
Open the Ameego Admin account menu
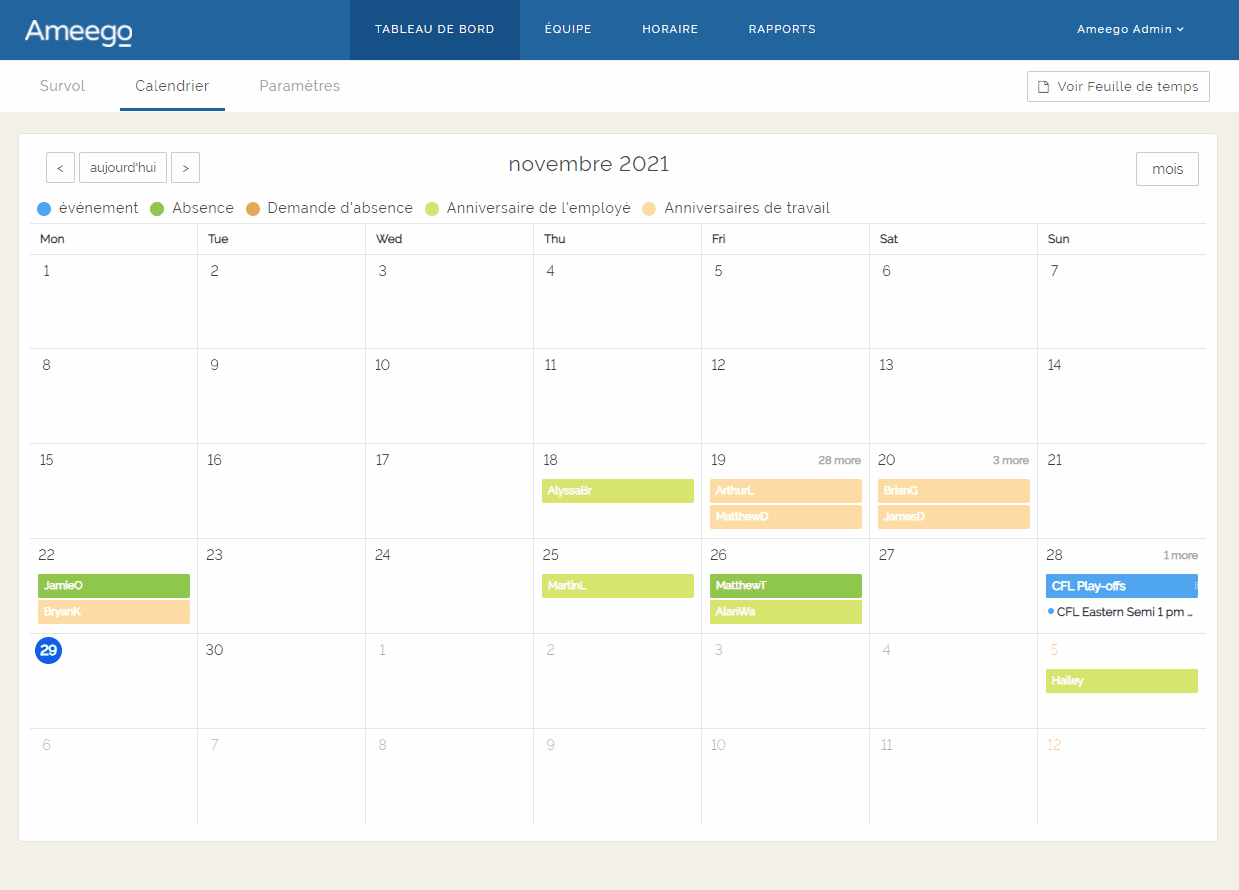point(1130,29)
